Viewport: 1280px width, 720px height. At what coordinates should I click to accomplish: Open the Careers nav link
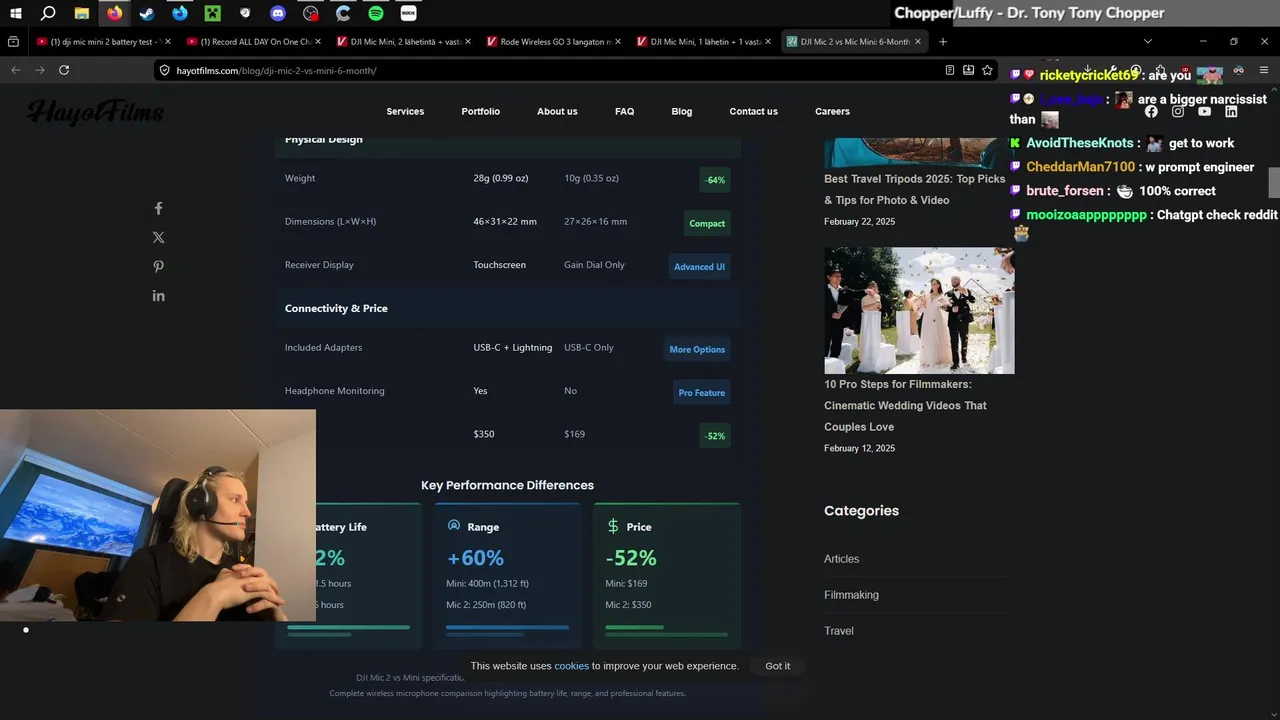coord(832,111)
